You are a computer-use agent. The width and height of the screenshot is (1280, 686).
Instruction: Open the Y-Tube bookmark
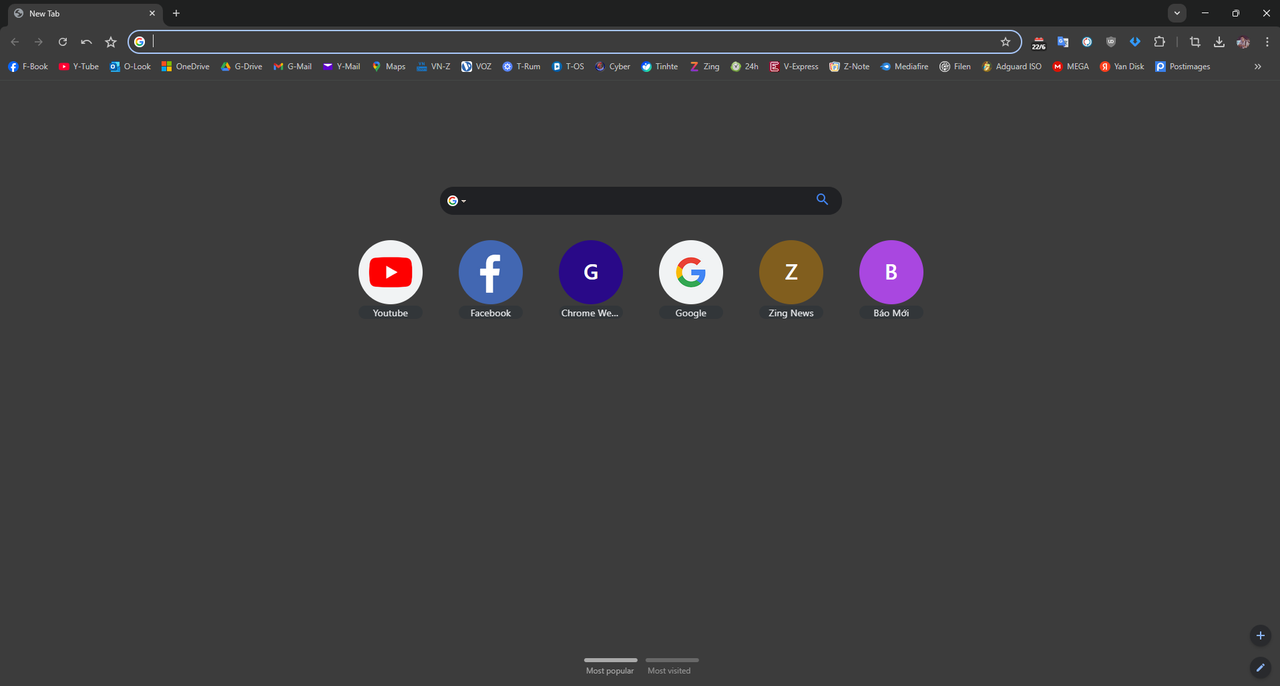[x=79, y=66]
